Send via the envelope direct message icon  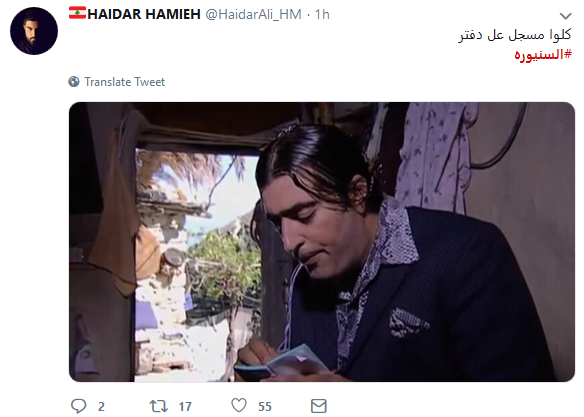point(318,406)
